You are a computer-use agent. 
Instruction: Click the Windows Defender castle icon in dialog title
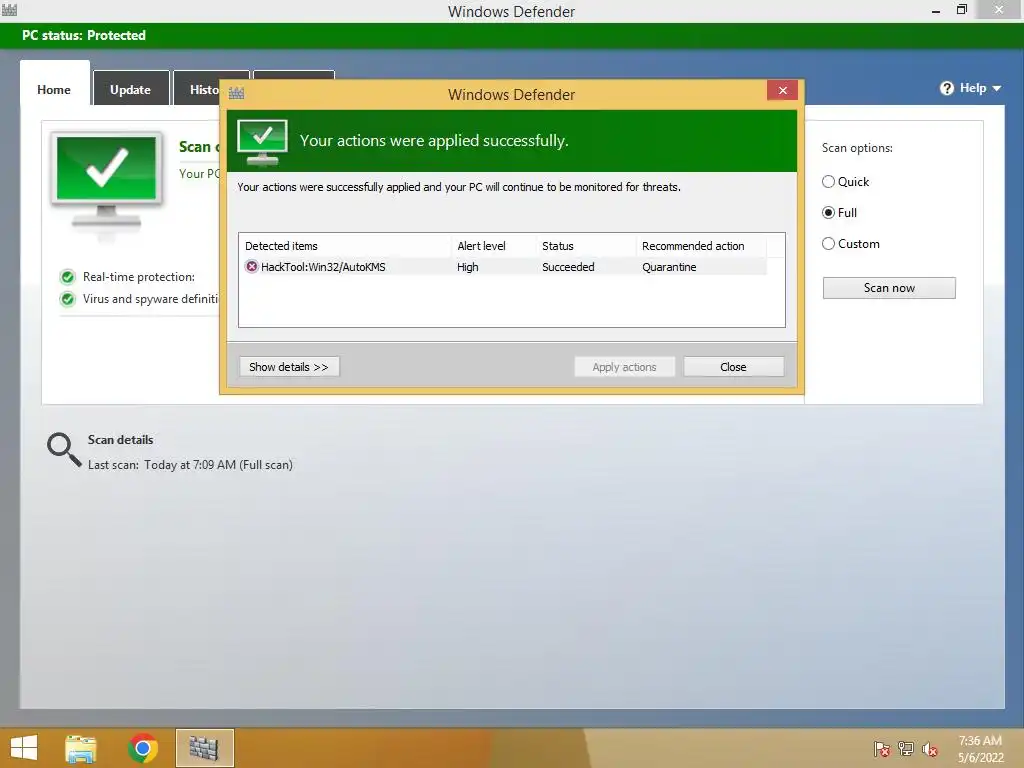(x=236, y=93)
